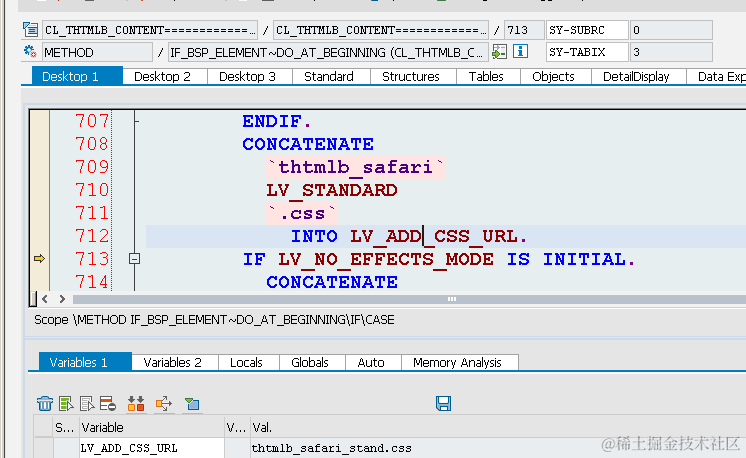Click the gear icon beside METHOD field
Image resolution: width=746 pixels, height=458 pixels.
coord(30,51)
